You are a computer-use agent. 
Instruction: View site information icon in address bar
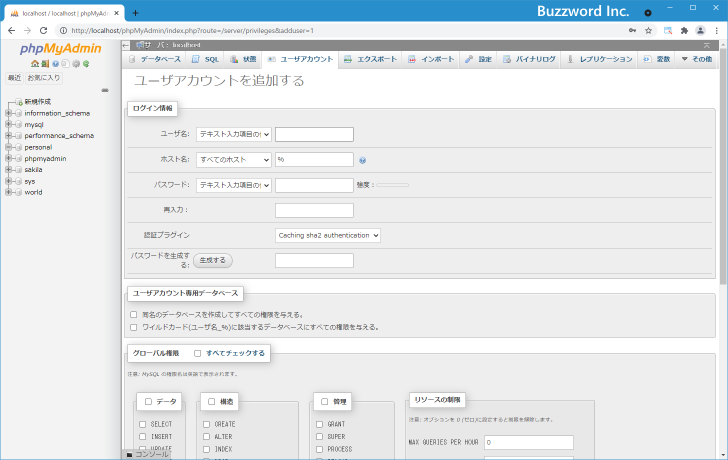[63, 31]
